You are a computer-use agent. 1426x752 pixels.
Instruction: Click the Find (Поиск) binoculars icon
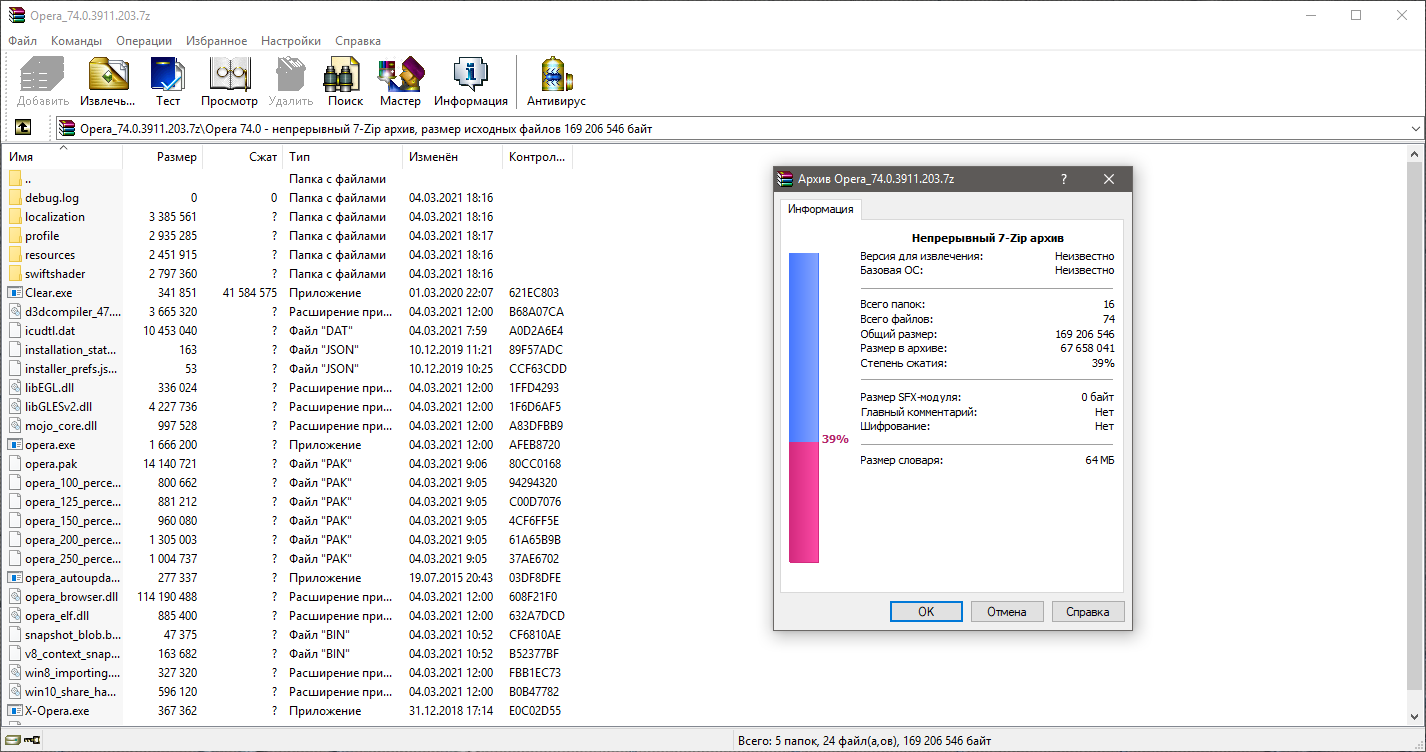[x=345, y=77]
